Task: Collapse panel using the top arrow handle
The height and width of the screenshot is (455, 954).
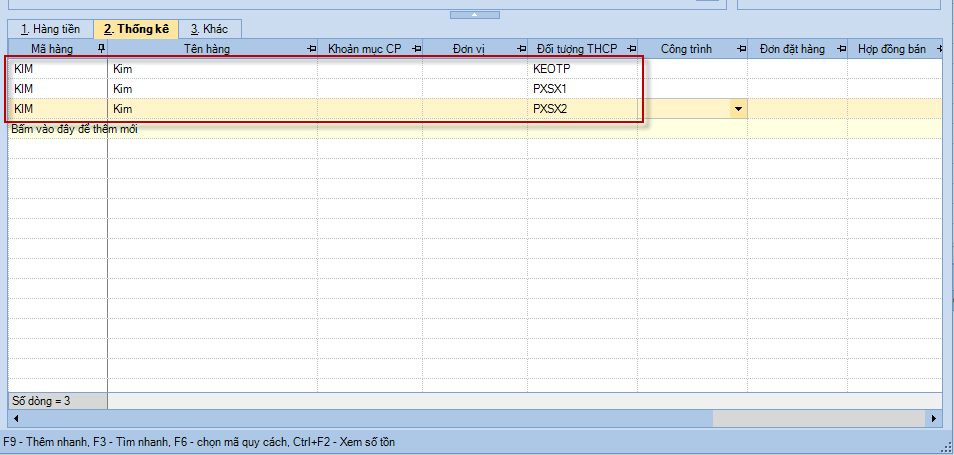Action: tap(475, 15)
